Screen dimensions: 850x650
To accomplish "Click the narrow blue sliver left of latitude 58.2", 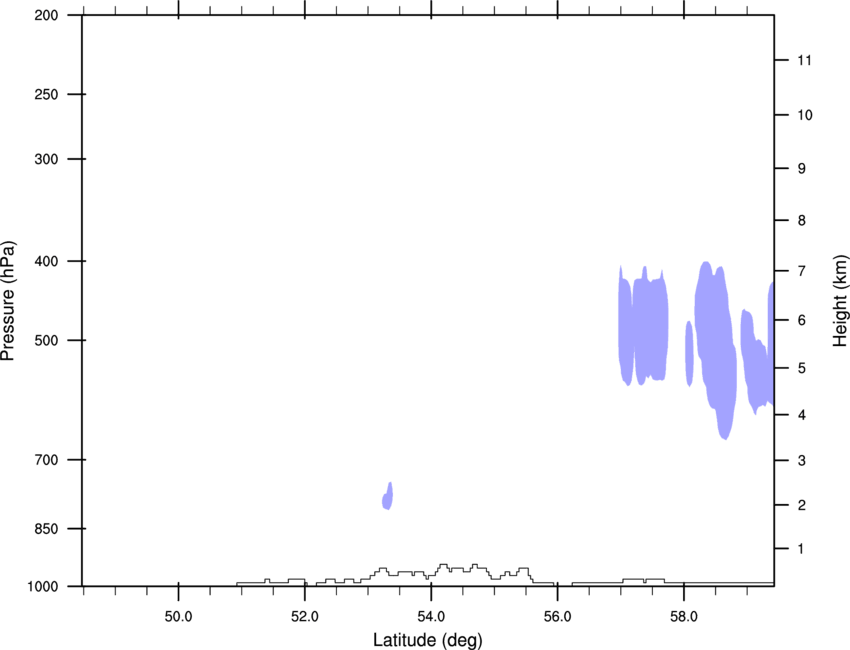I will coord(689,353).
